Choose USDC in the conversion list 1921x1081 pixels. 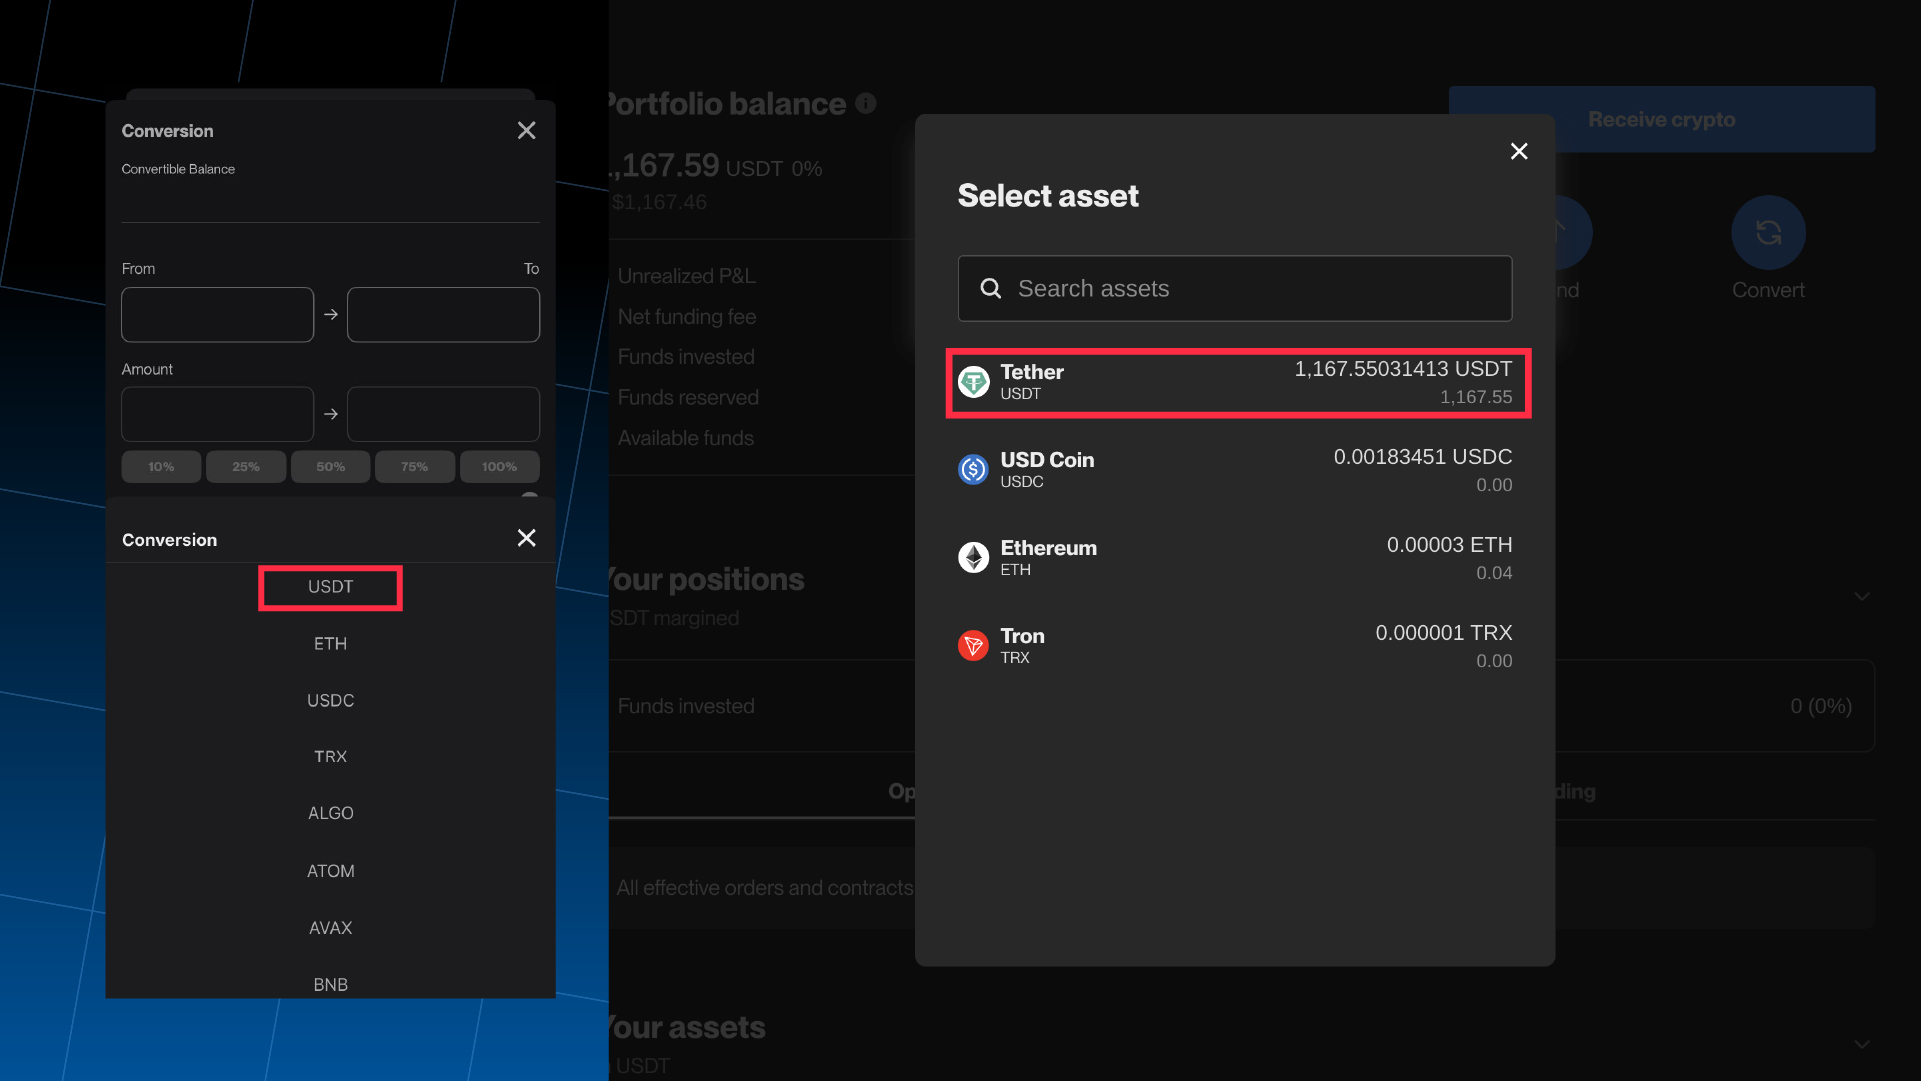pos(330,701)
